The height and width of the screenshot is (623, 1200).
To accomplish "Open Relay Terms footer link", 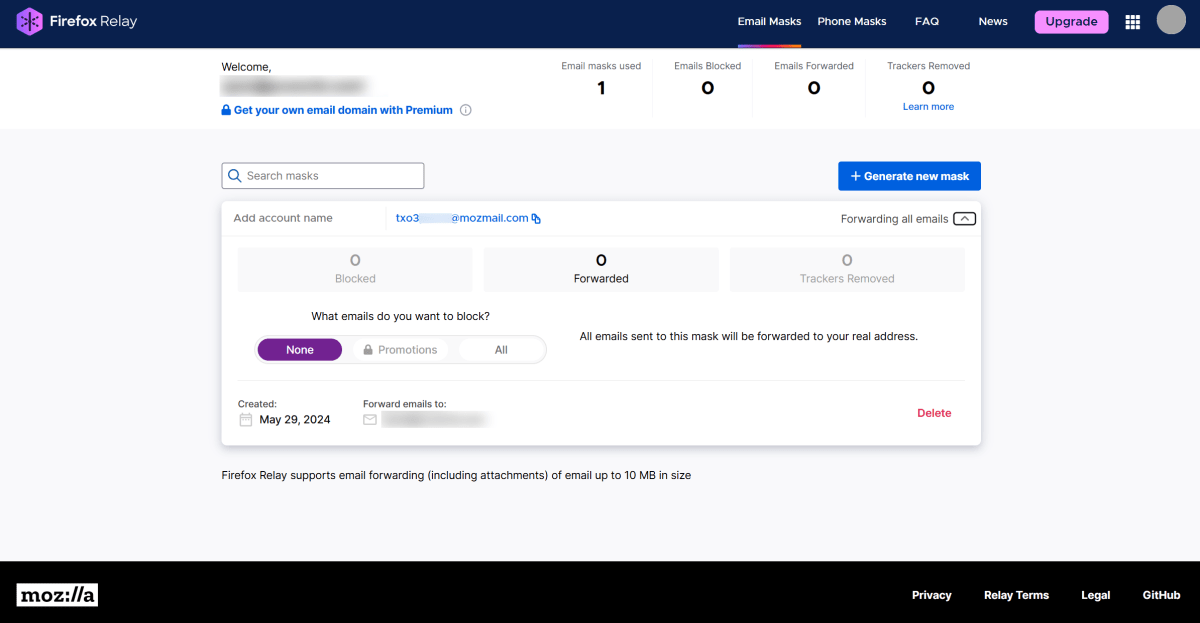I will click(1016, 595).
